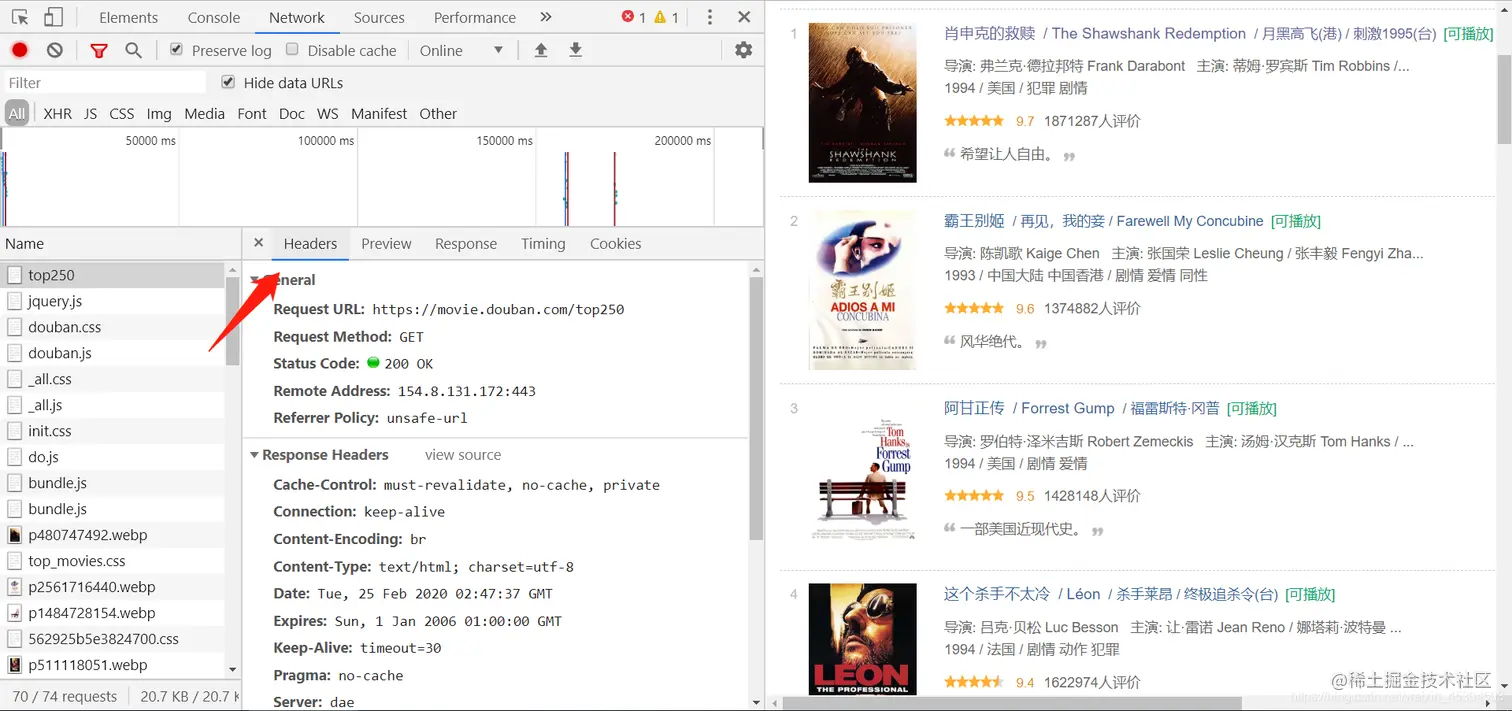Filter requests by Doc
Image resolution: width=1512 pixels, height=711 pixels.
tap(292, 114)
